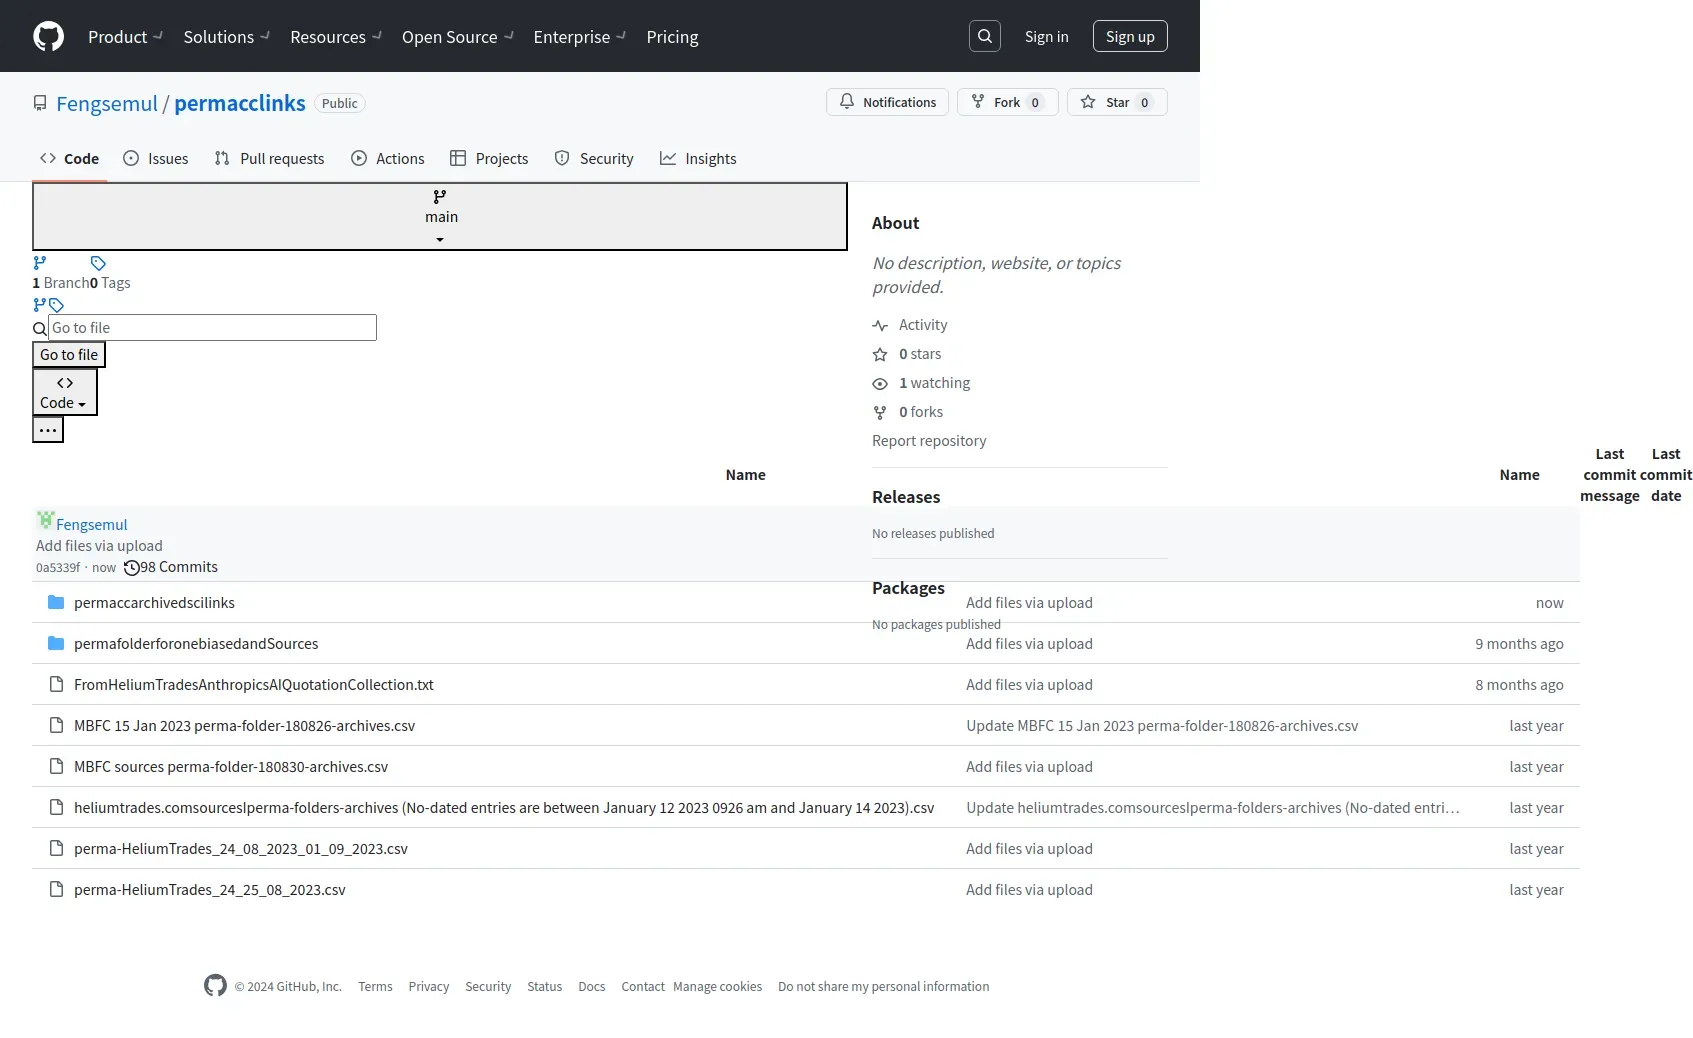Select the magnifier icon beside Go to file field
The image size is (1693, 1038).
[40, 329]
